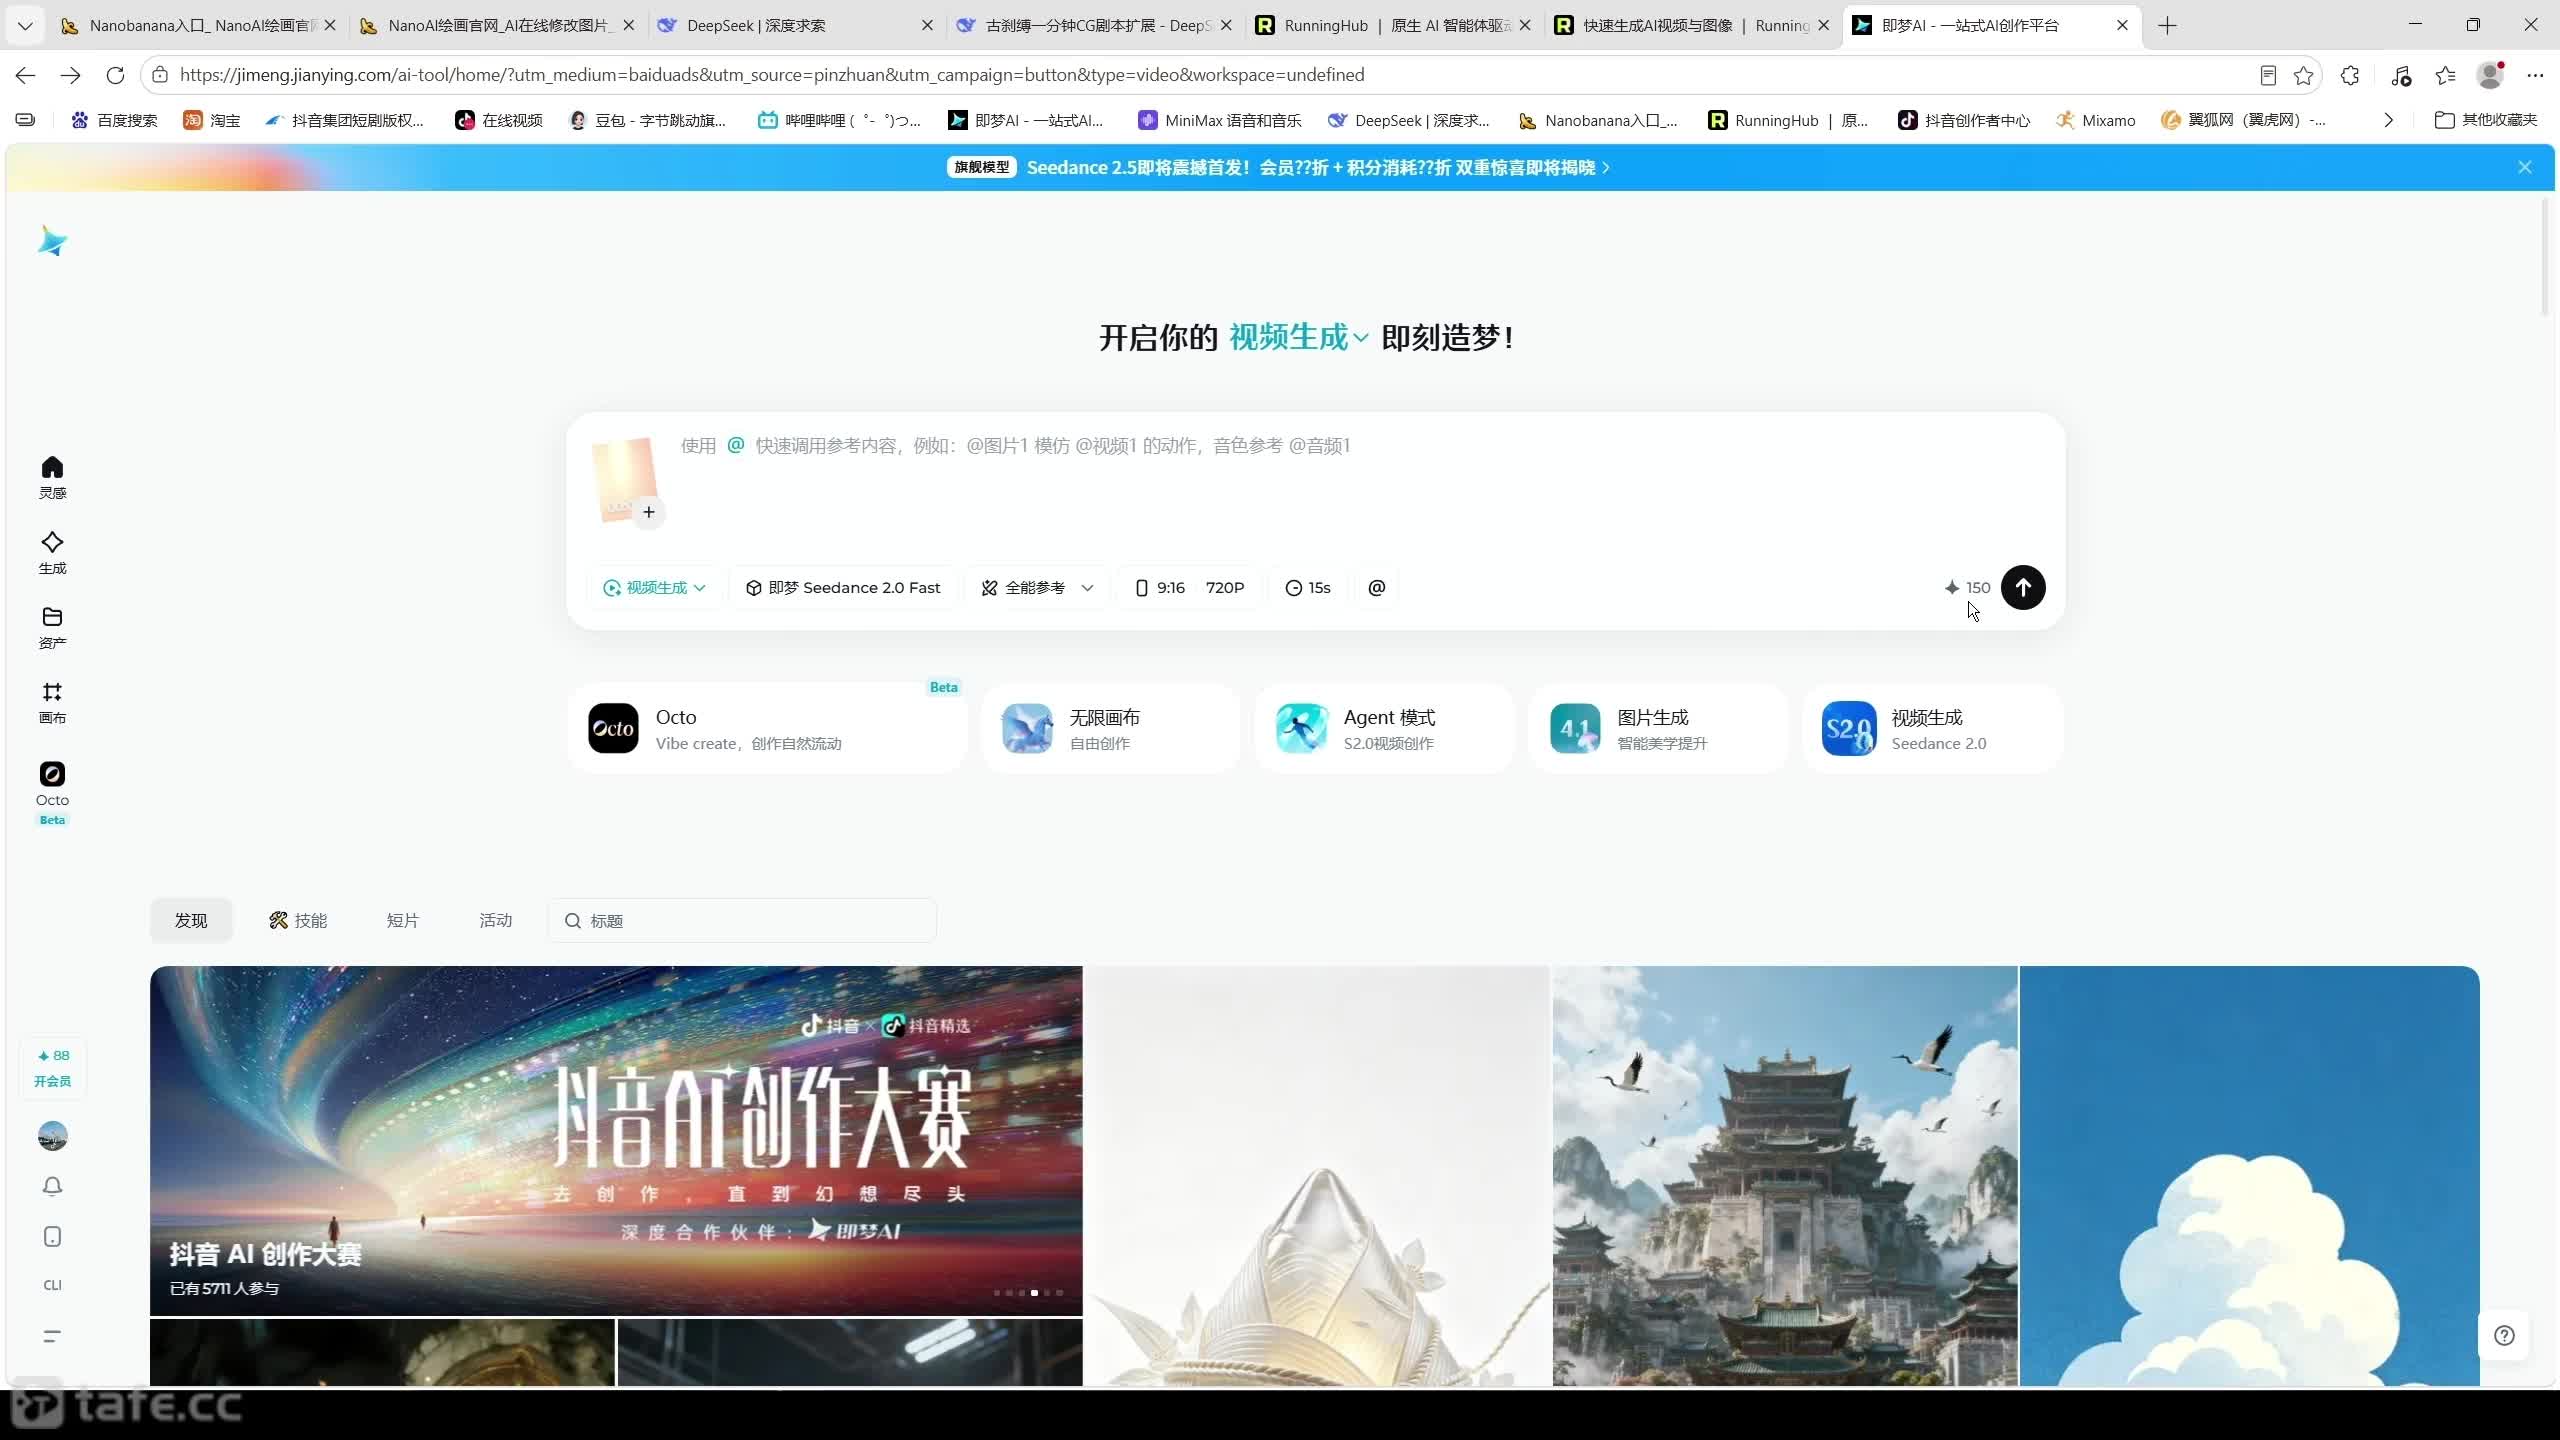Image resolution: width=2560 pixels, height=1440 pixels.
Task: Open a new browser tab
Action: 2167,25
